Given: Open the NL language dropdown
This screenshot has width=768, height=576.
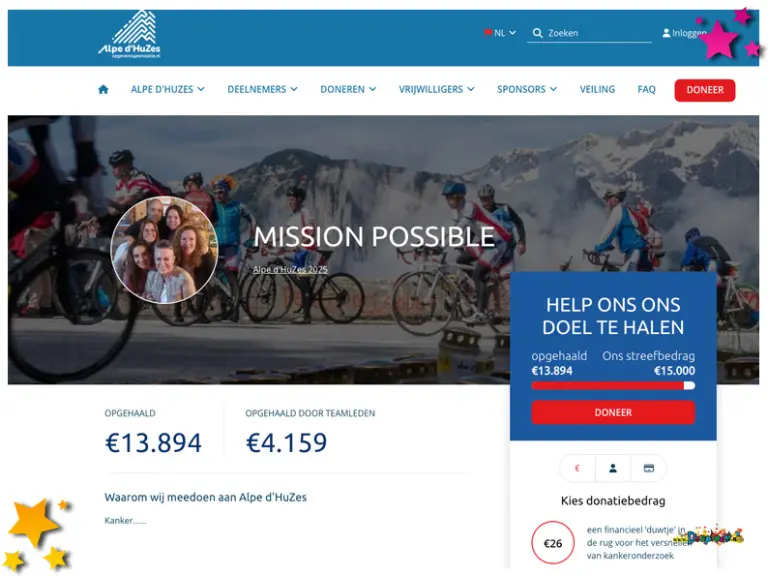Looking at the screenshot, I should pos(500,33).
